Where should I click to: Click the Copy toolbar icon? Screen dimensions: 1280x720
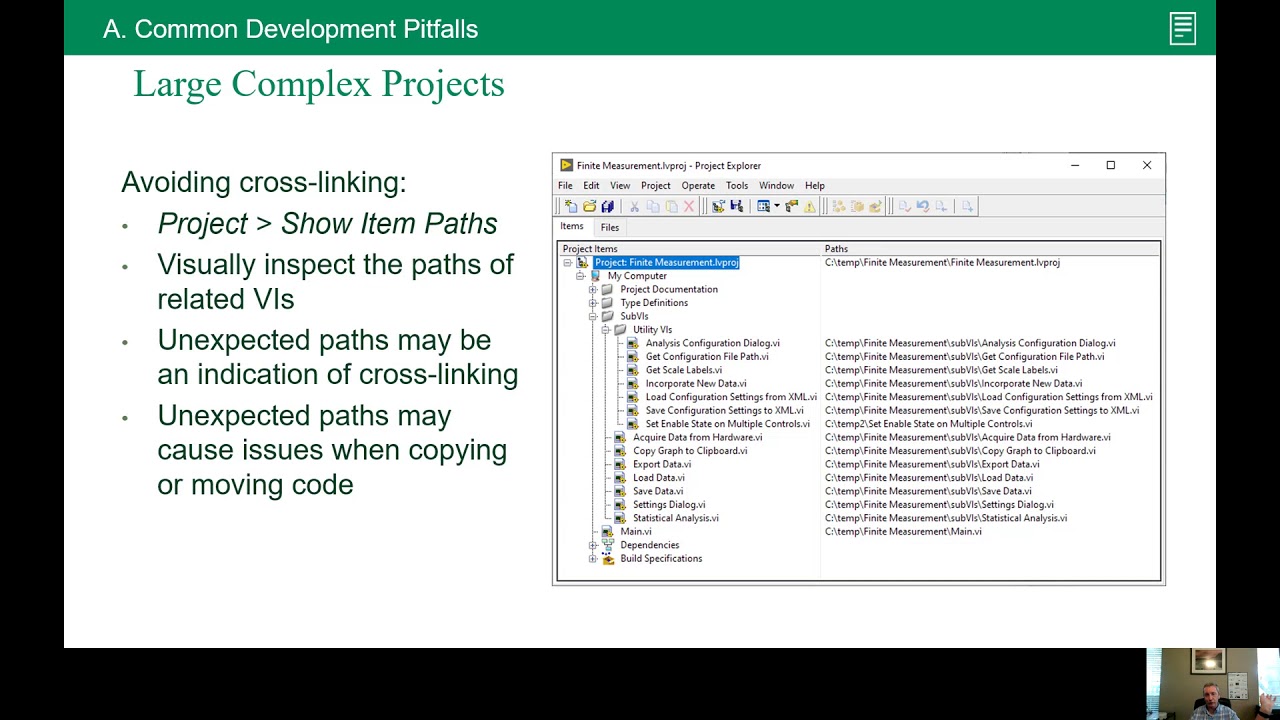coord(653,206)
